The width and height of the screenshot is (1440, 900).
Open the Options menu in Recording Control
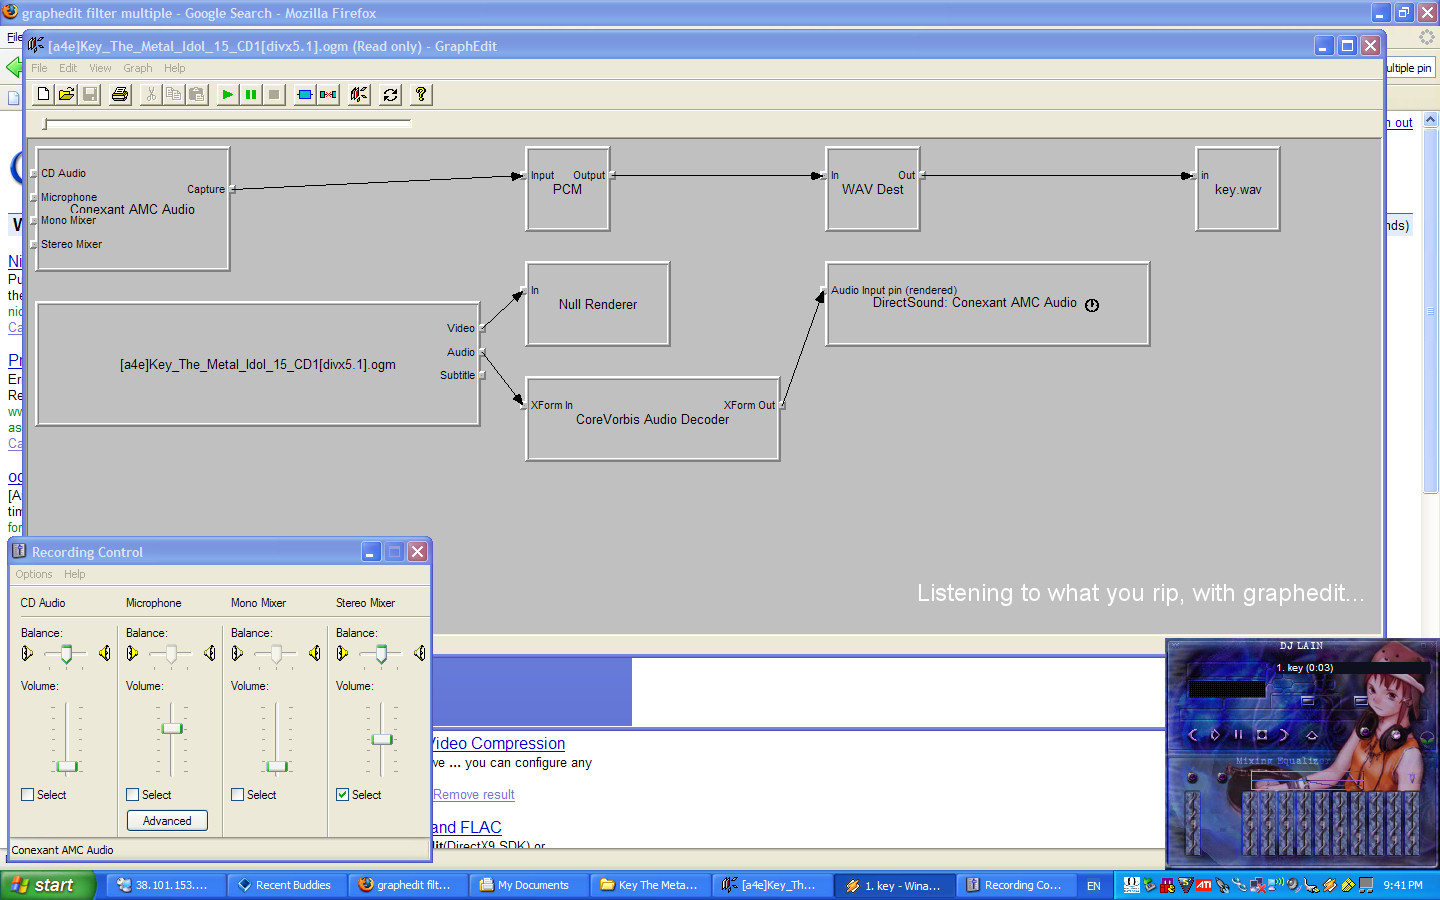click(x=34, y=574)
